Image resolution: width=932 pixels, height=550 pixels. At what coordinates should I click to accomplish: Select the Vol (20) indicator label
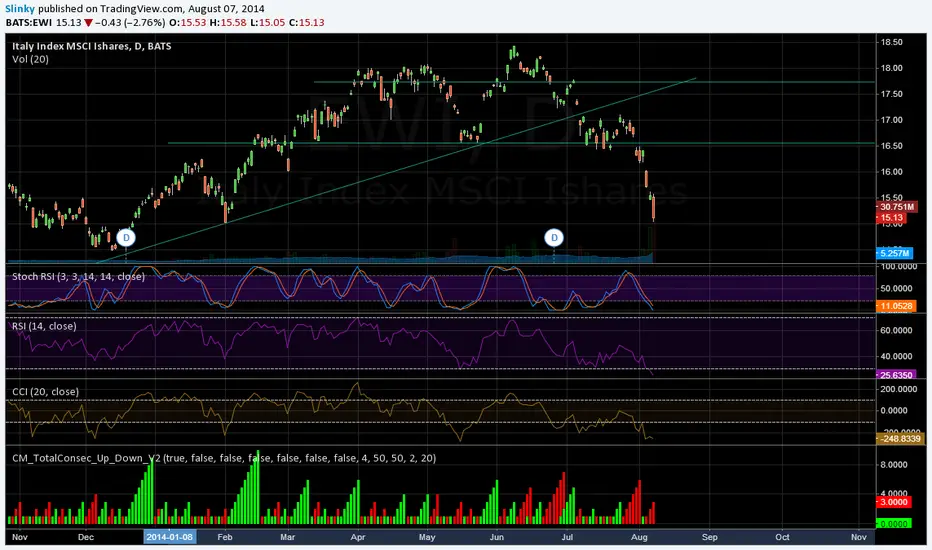pyautogui.click(x=30, y=59)
